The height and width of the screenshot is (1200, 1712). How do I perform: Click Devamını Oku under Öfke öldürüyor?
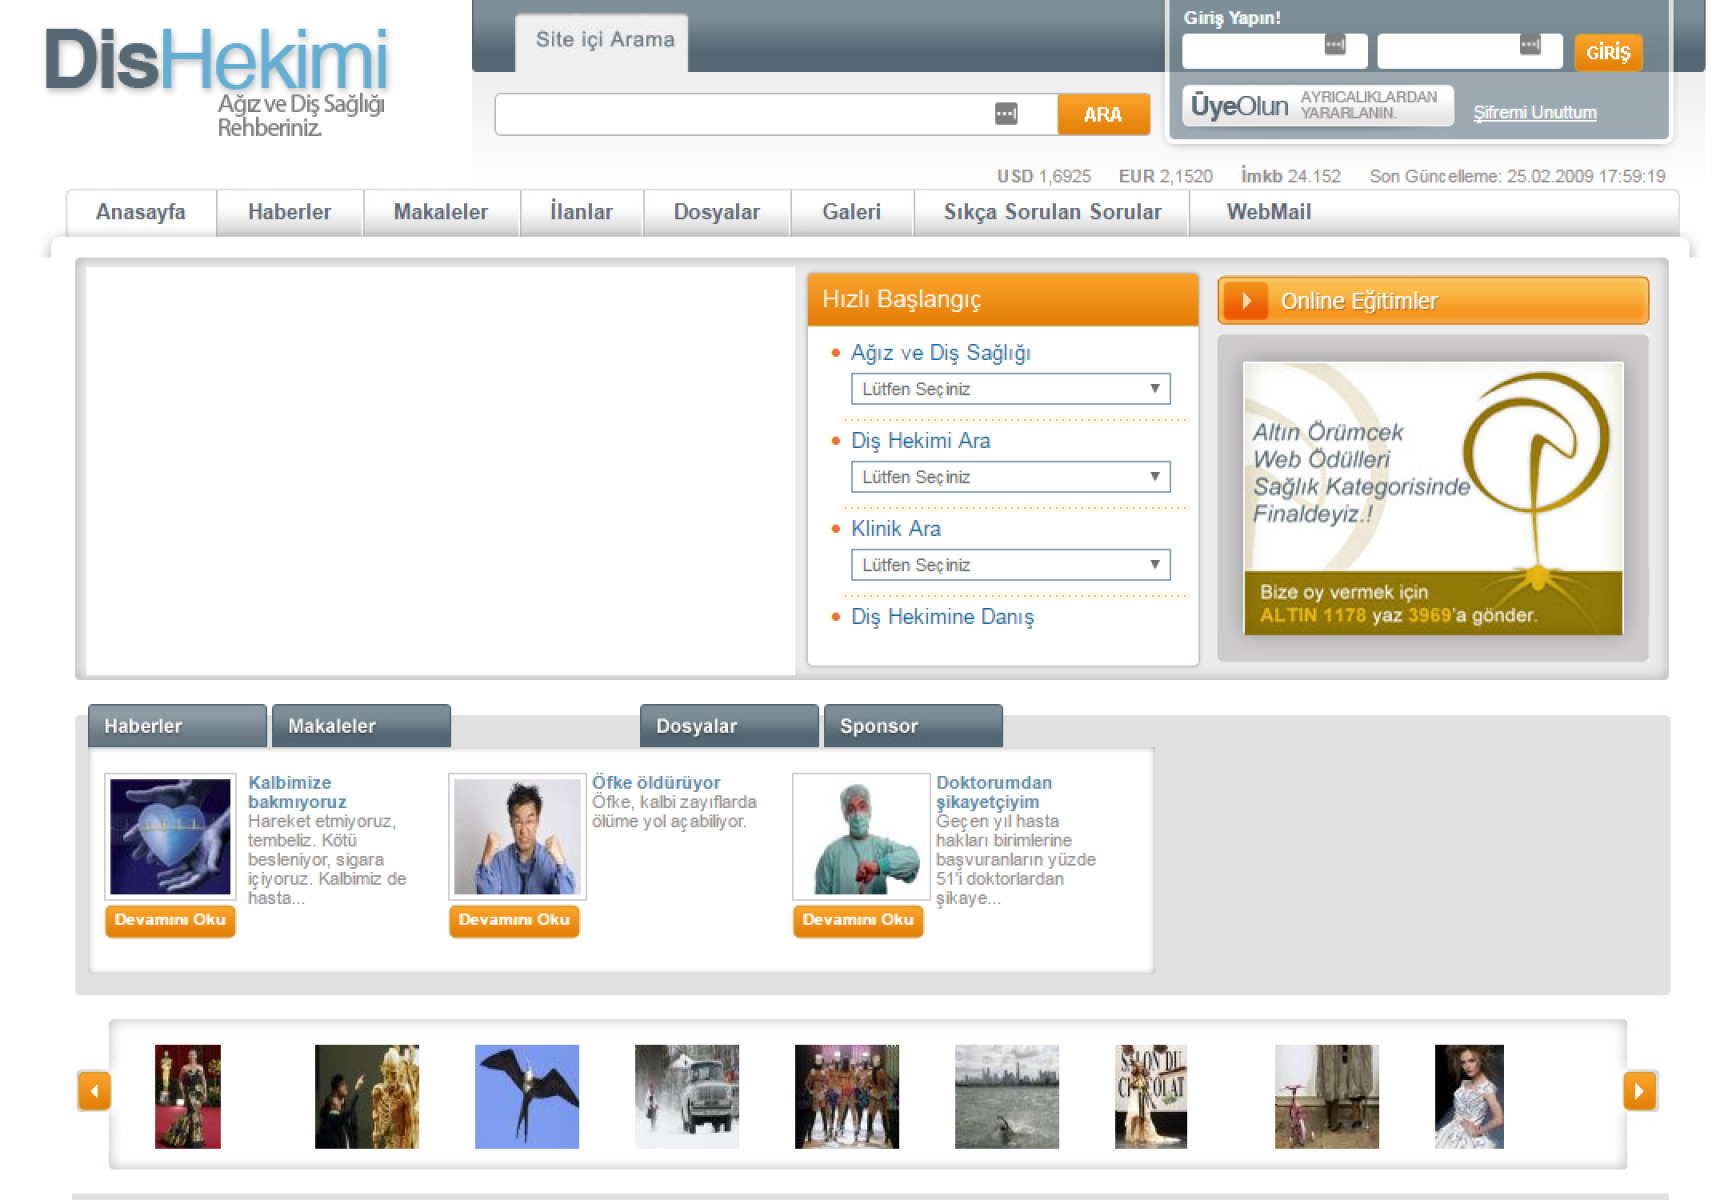click(x=514, y=920)
